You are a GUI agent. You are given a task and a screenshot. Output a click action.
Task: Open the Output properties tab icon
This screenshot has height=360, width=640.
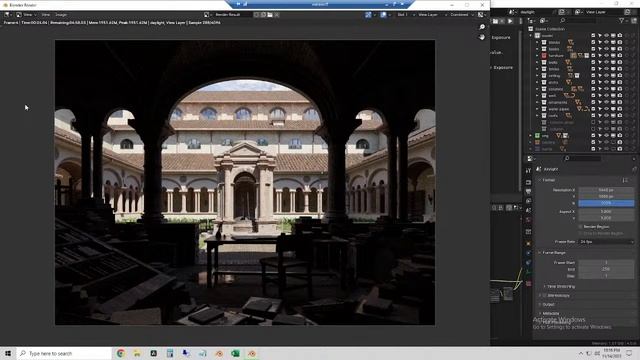pos(529,191)
